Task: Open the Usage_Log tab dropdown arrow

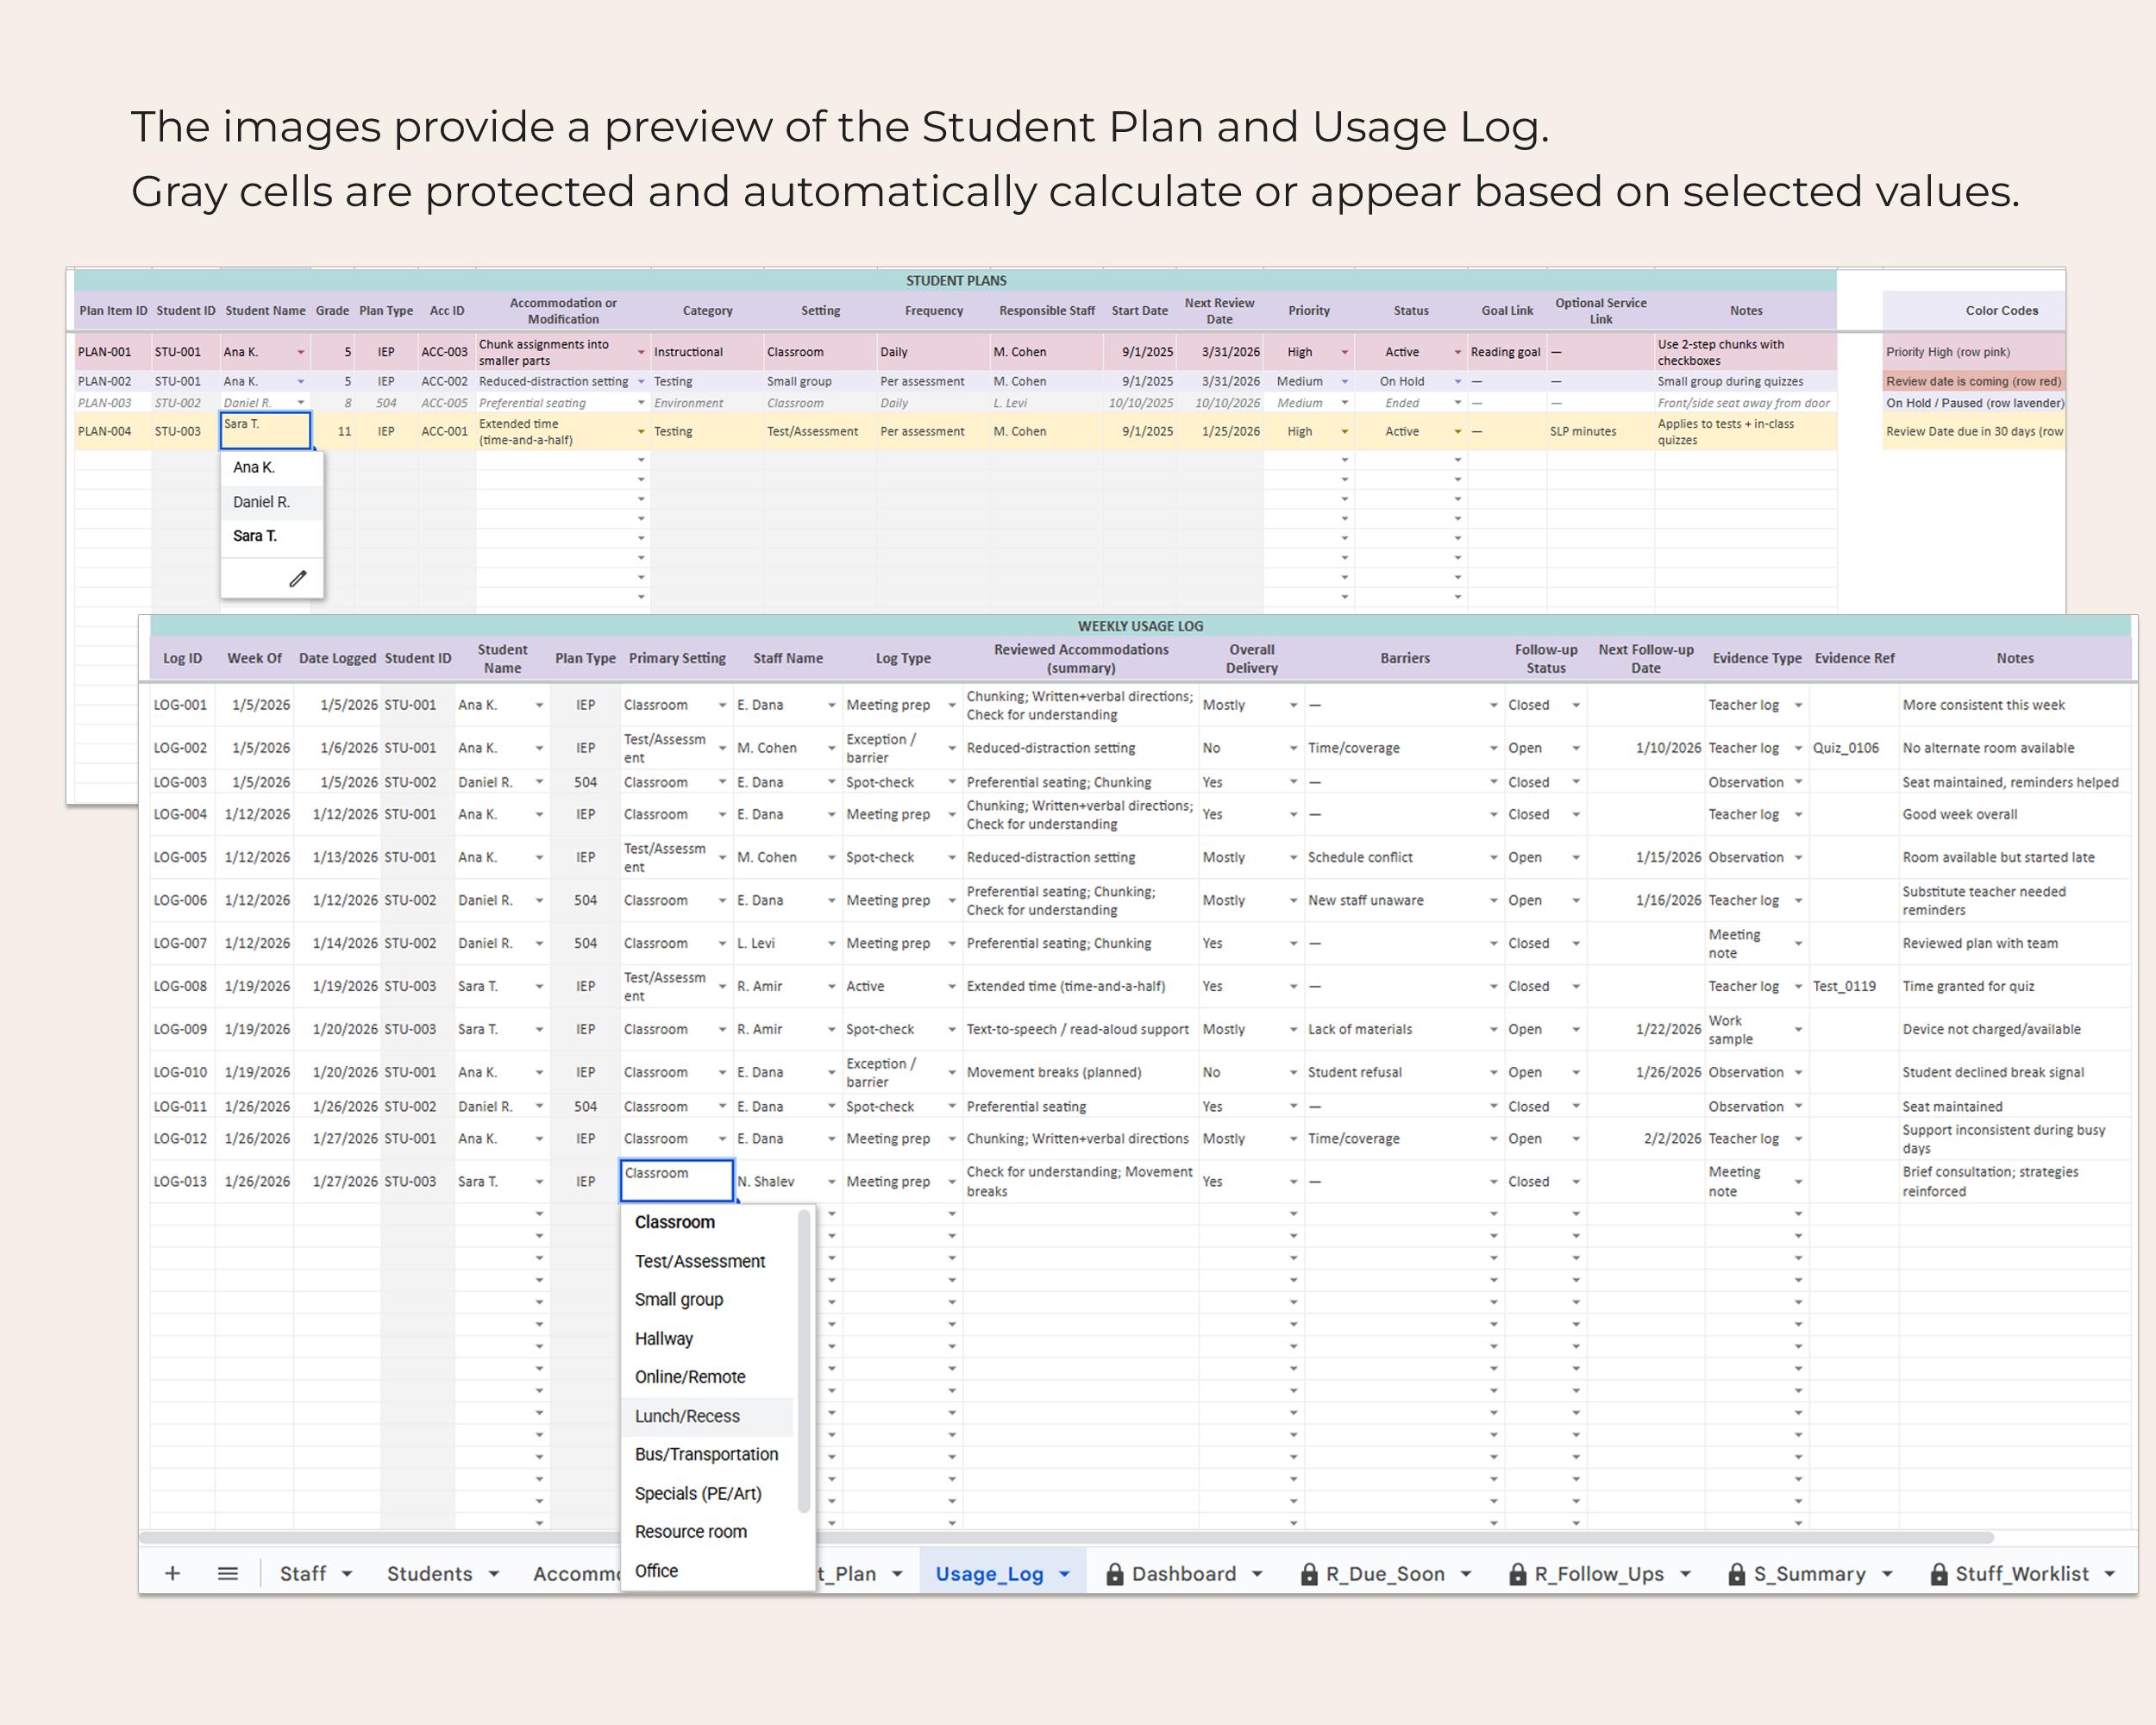Action: coord(1064,1574)
